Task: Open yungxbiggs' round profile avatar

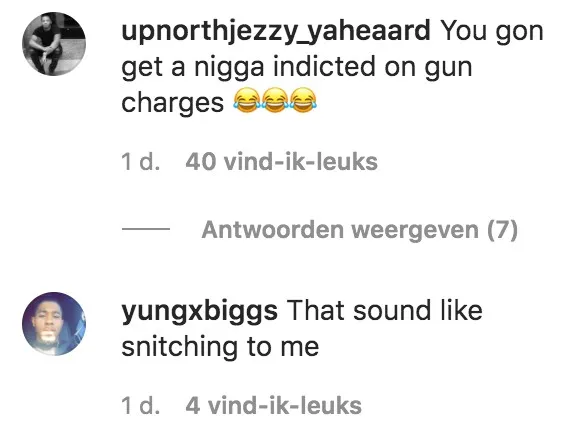Action: click(54, 324)
